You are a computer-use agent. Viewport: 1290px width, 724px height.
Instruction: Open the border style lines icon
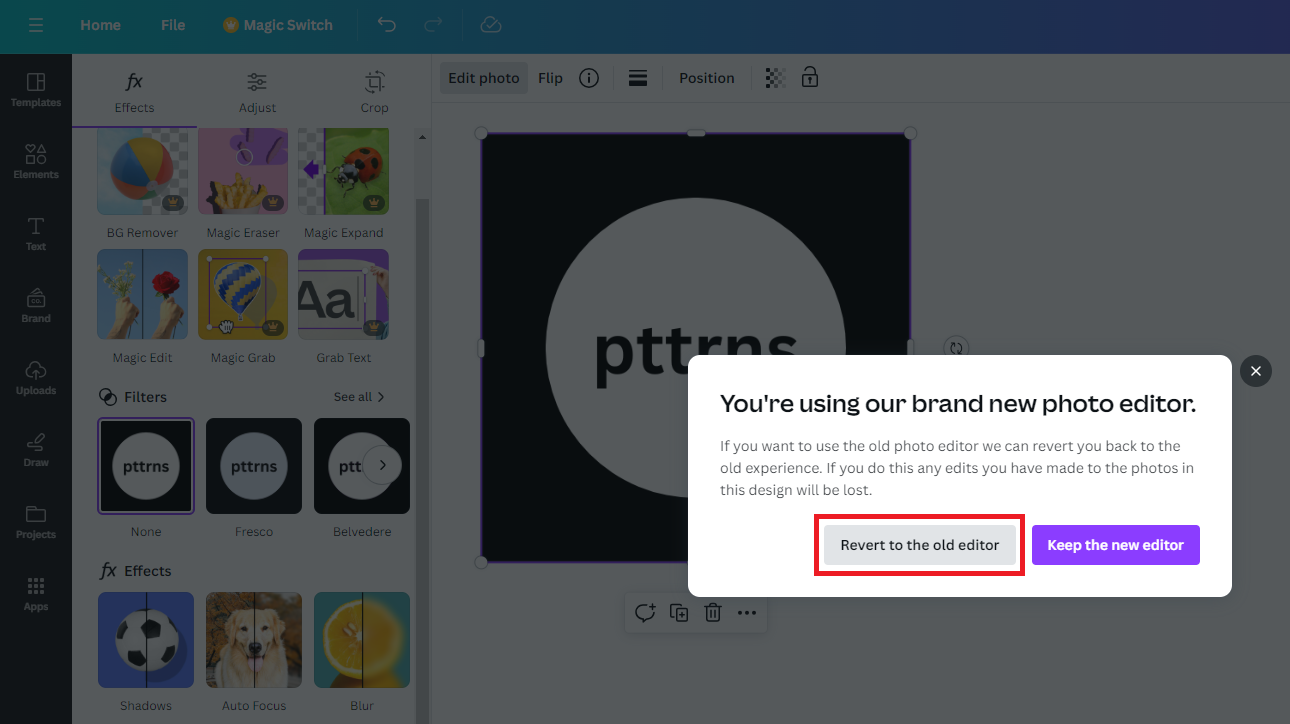638,78
